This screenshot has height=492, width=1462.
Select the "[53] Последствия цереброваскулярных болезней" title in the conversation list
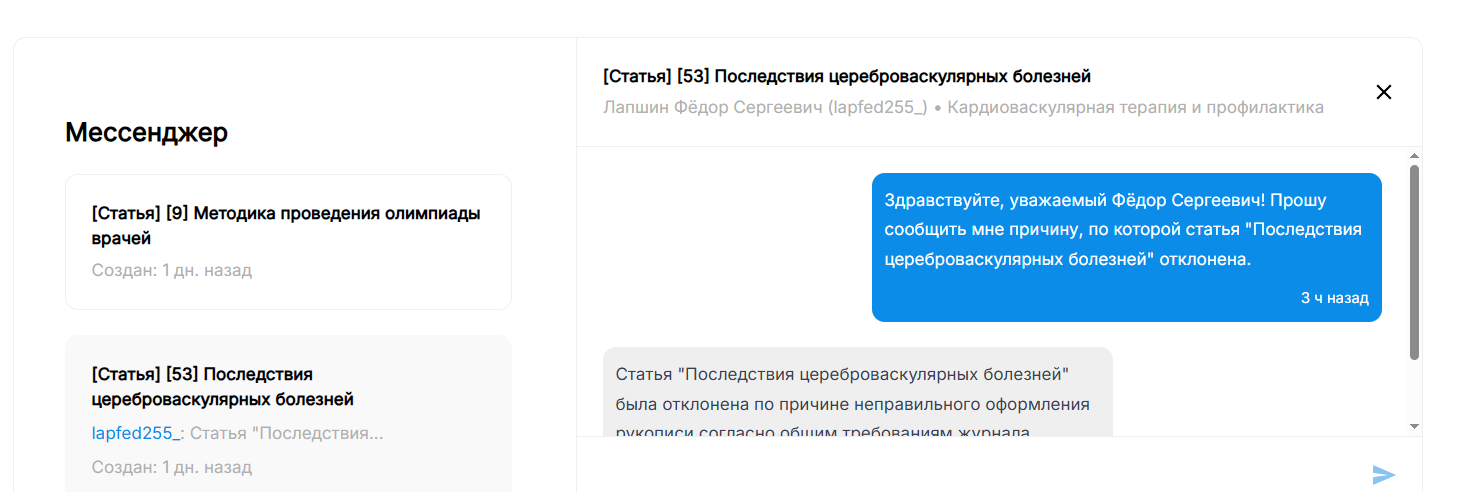click(222, 387)
